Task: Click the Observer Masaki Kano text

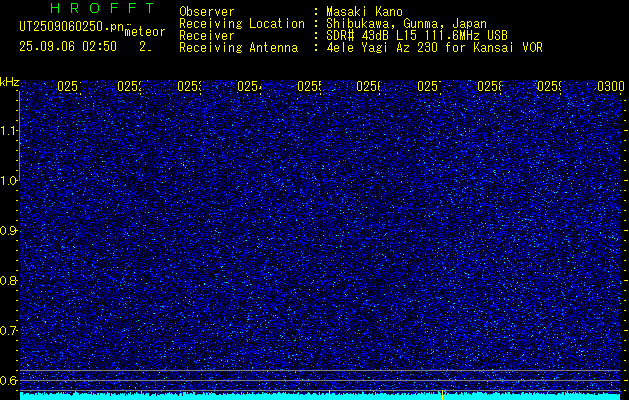Action: [291, 12]
